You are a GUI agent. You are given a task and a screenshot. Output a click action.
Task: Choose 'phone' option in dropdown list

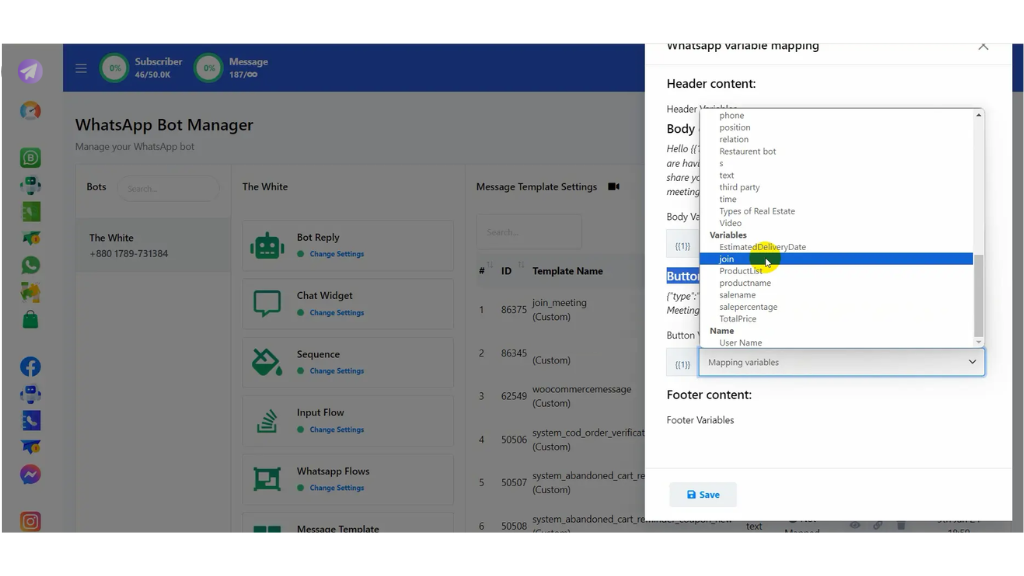pyautogui.click(x=731, y=116)
